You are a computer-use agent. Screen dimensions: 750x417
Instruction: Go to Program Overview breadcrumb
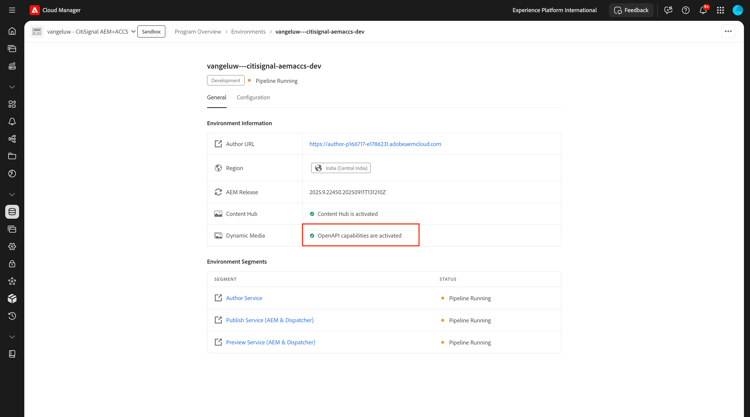point(198,32)
